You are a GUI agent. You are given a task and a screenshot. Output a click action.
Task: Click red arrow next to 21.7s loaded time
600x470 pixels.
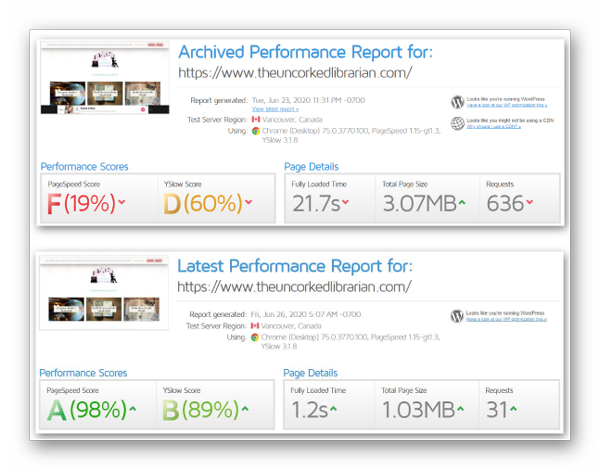click(x=346, y=202)
